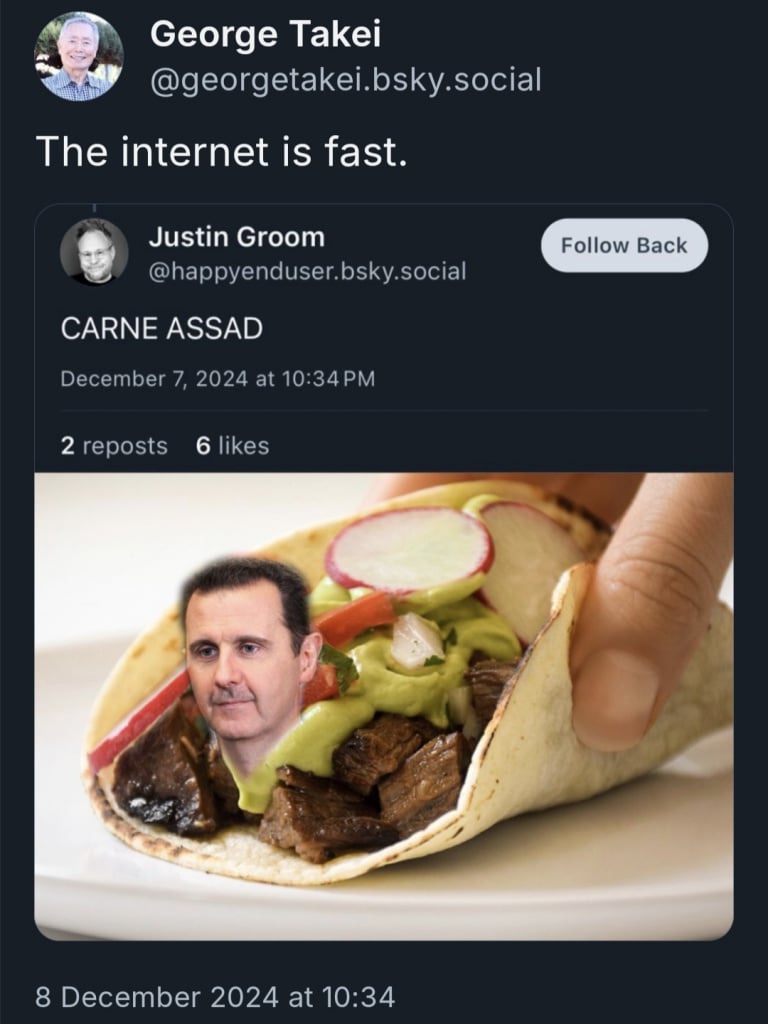Screen dimensions: 768x1024
Task: Open the @happyenduser.bsky.social handle
Action: pos(307,271)
